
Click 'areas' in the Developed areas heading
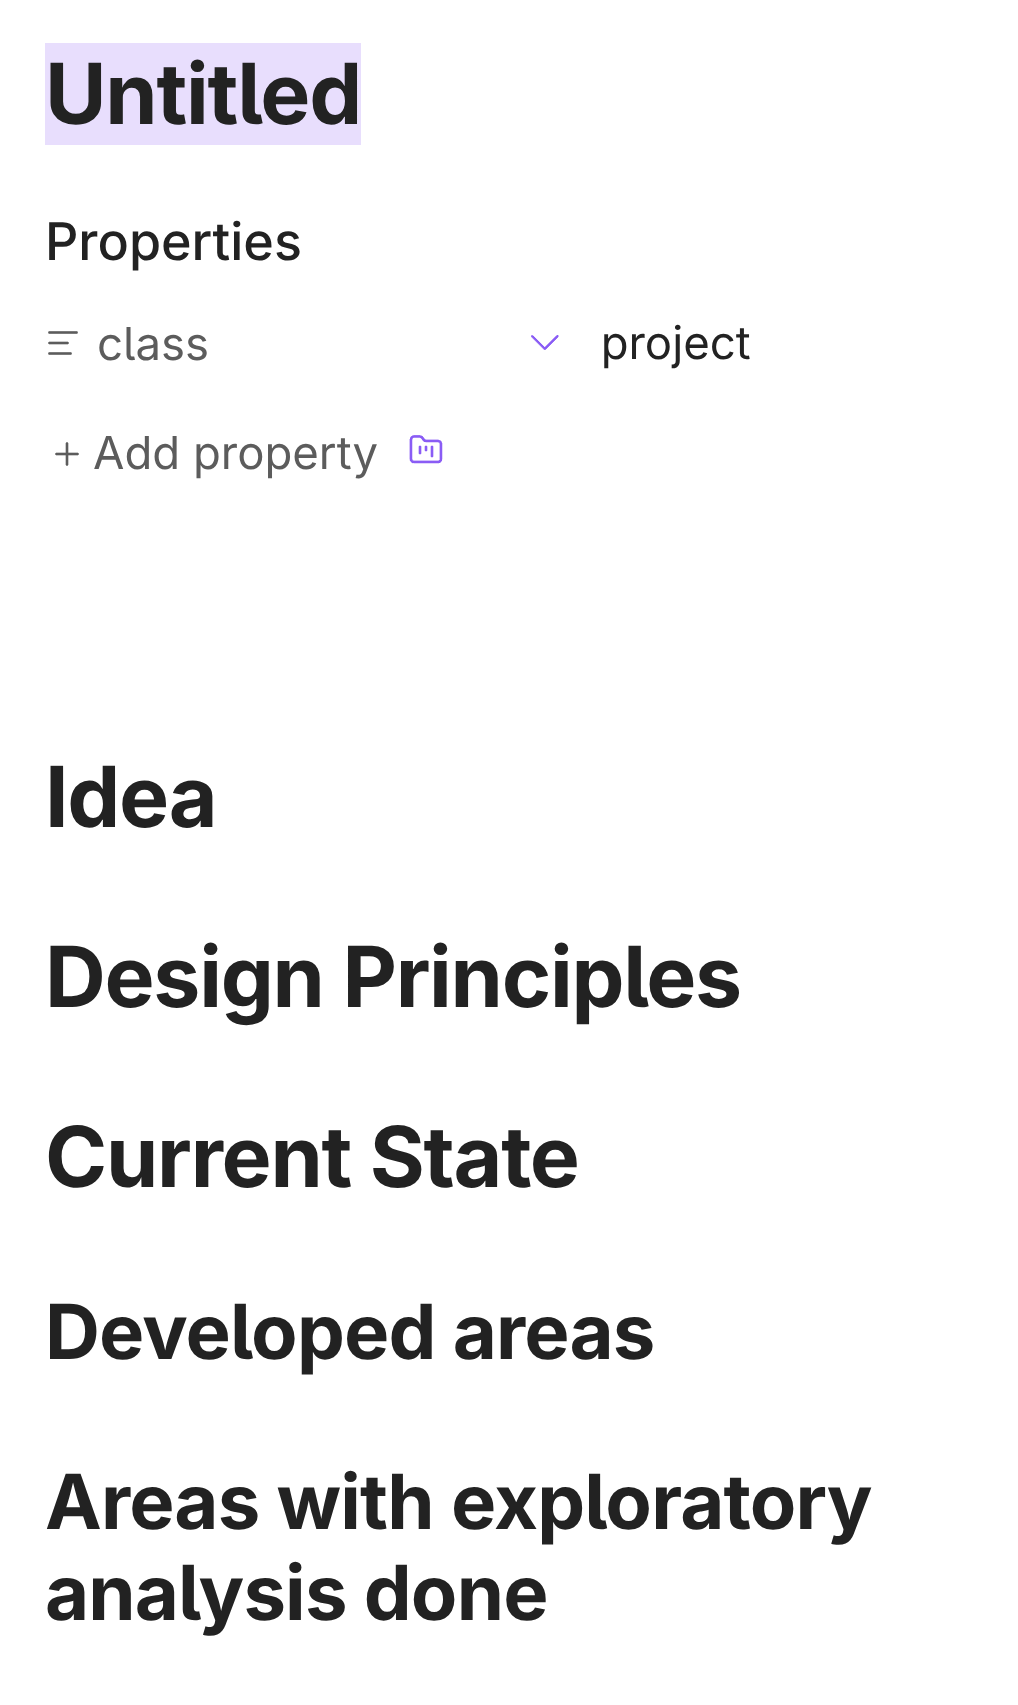(x=553, y=1334)
